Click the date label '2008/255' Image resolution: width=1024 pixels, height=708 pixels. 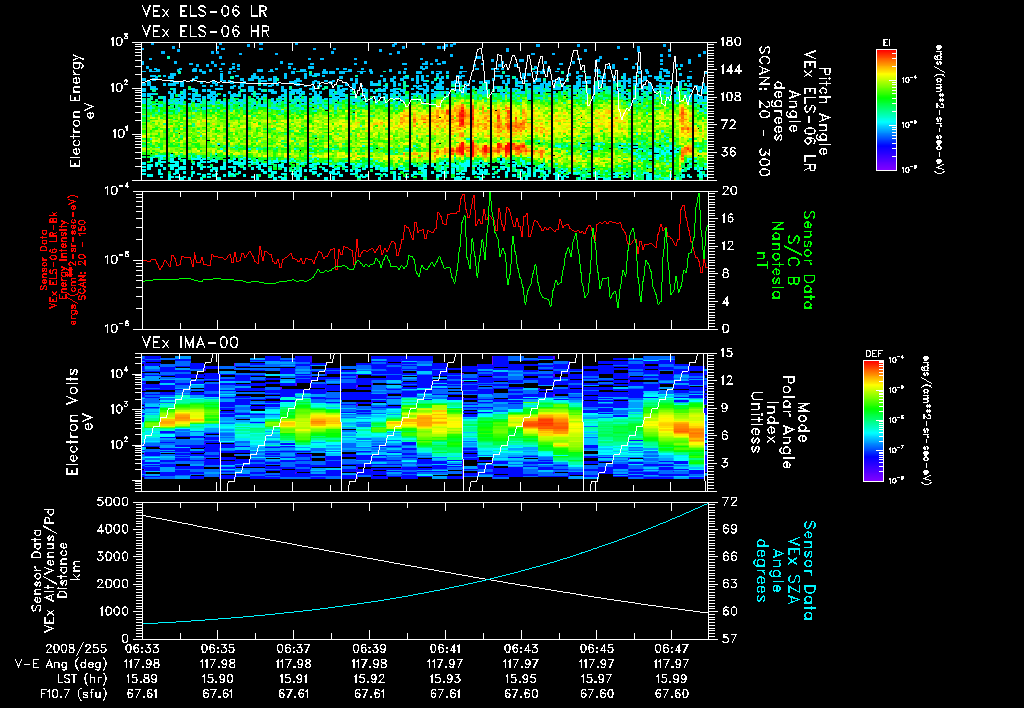click(76, 649)
